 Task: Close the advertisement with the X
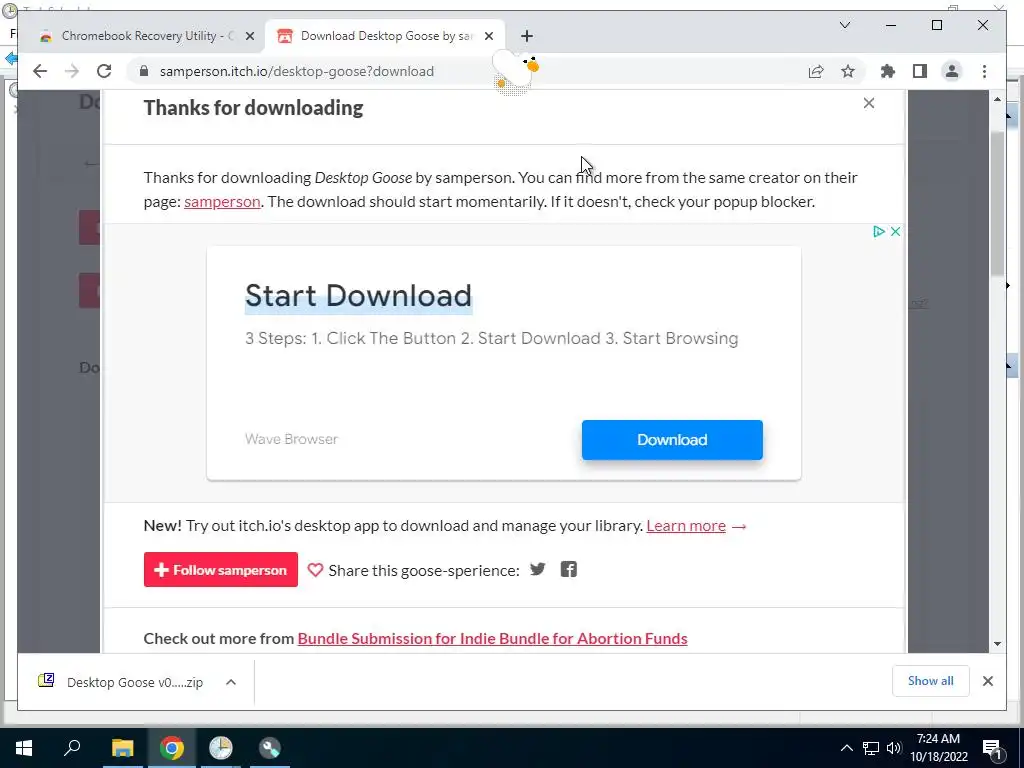tap(895, 231)
